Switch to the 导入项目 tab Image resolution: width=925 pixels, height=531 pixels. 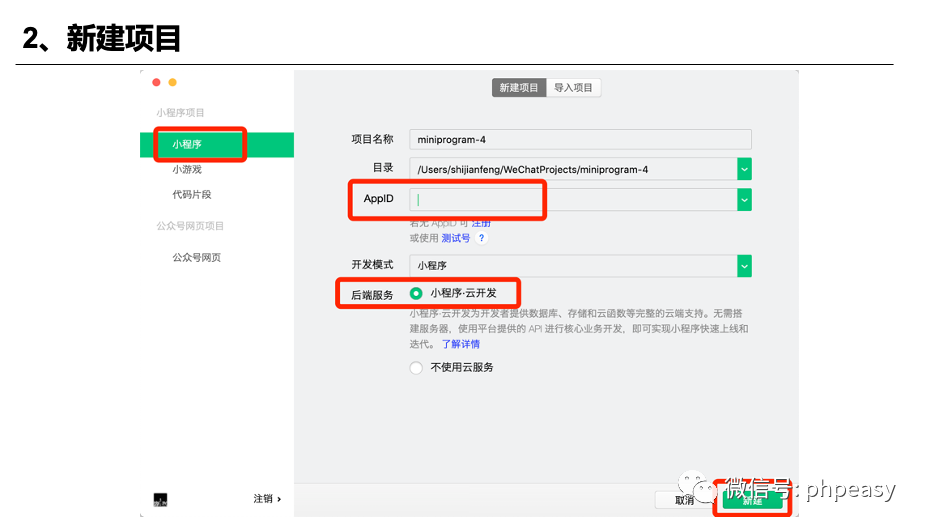(x=573, y=88)
